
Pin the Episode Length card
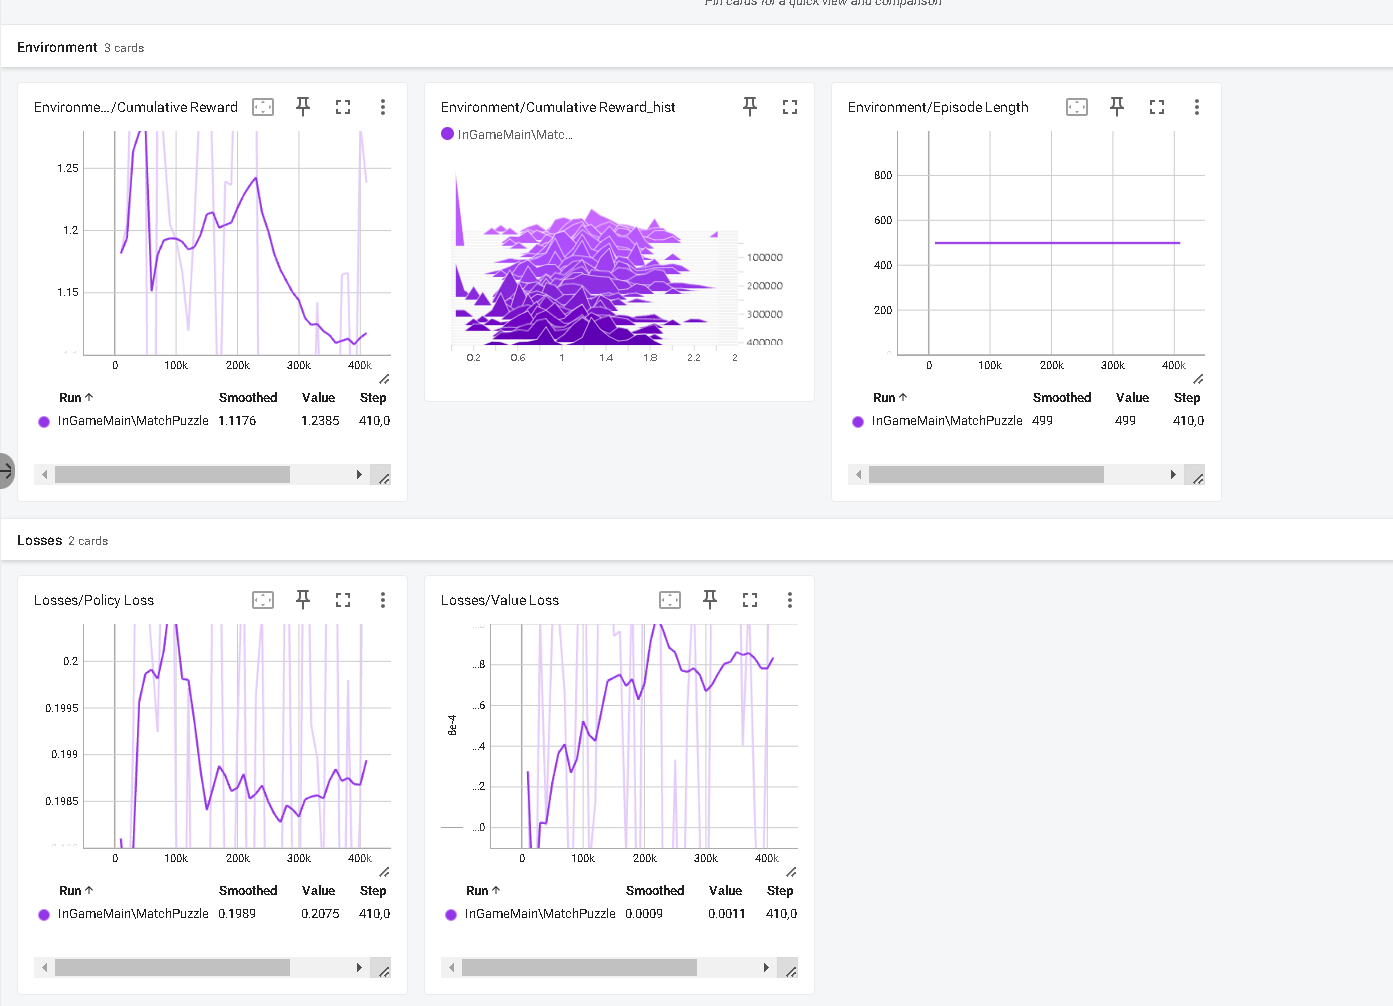tap(1117, 107)
